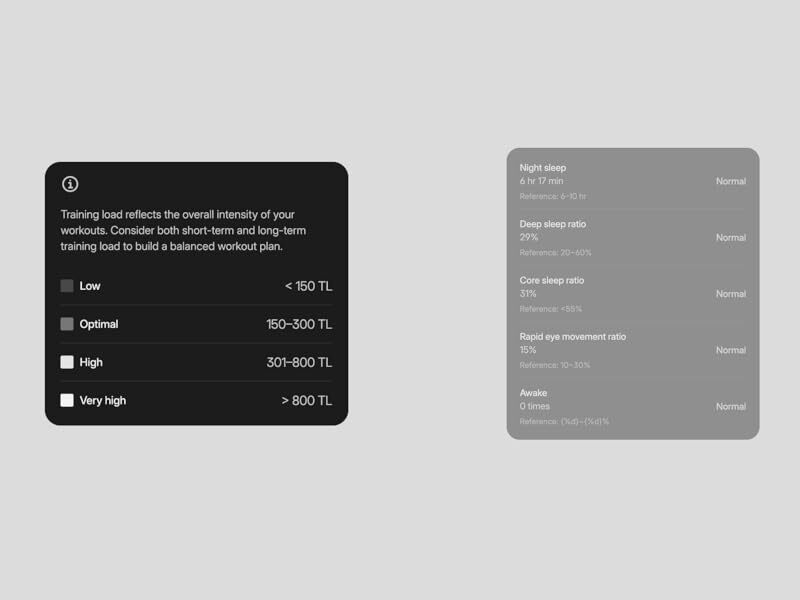Click the info icon above training load description

[x=70, y=184]
